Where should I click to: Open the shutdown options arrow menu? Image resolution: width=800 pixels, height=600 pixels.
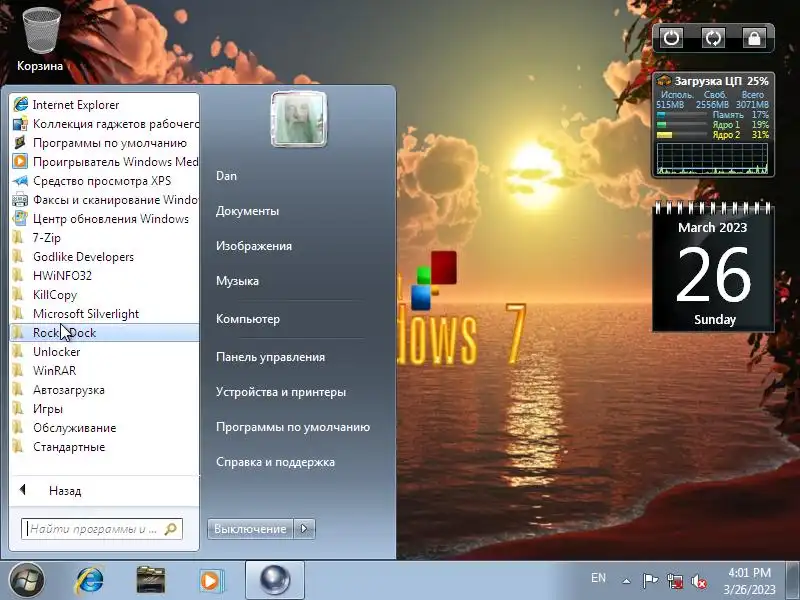[304, 529]
